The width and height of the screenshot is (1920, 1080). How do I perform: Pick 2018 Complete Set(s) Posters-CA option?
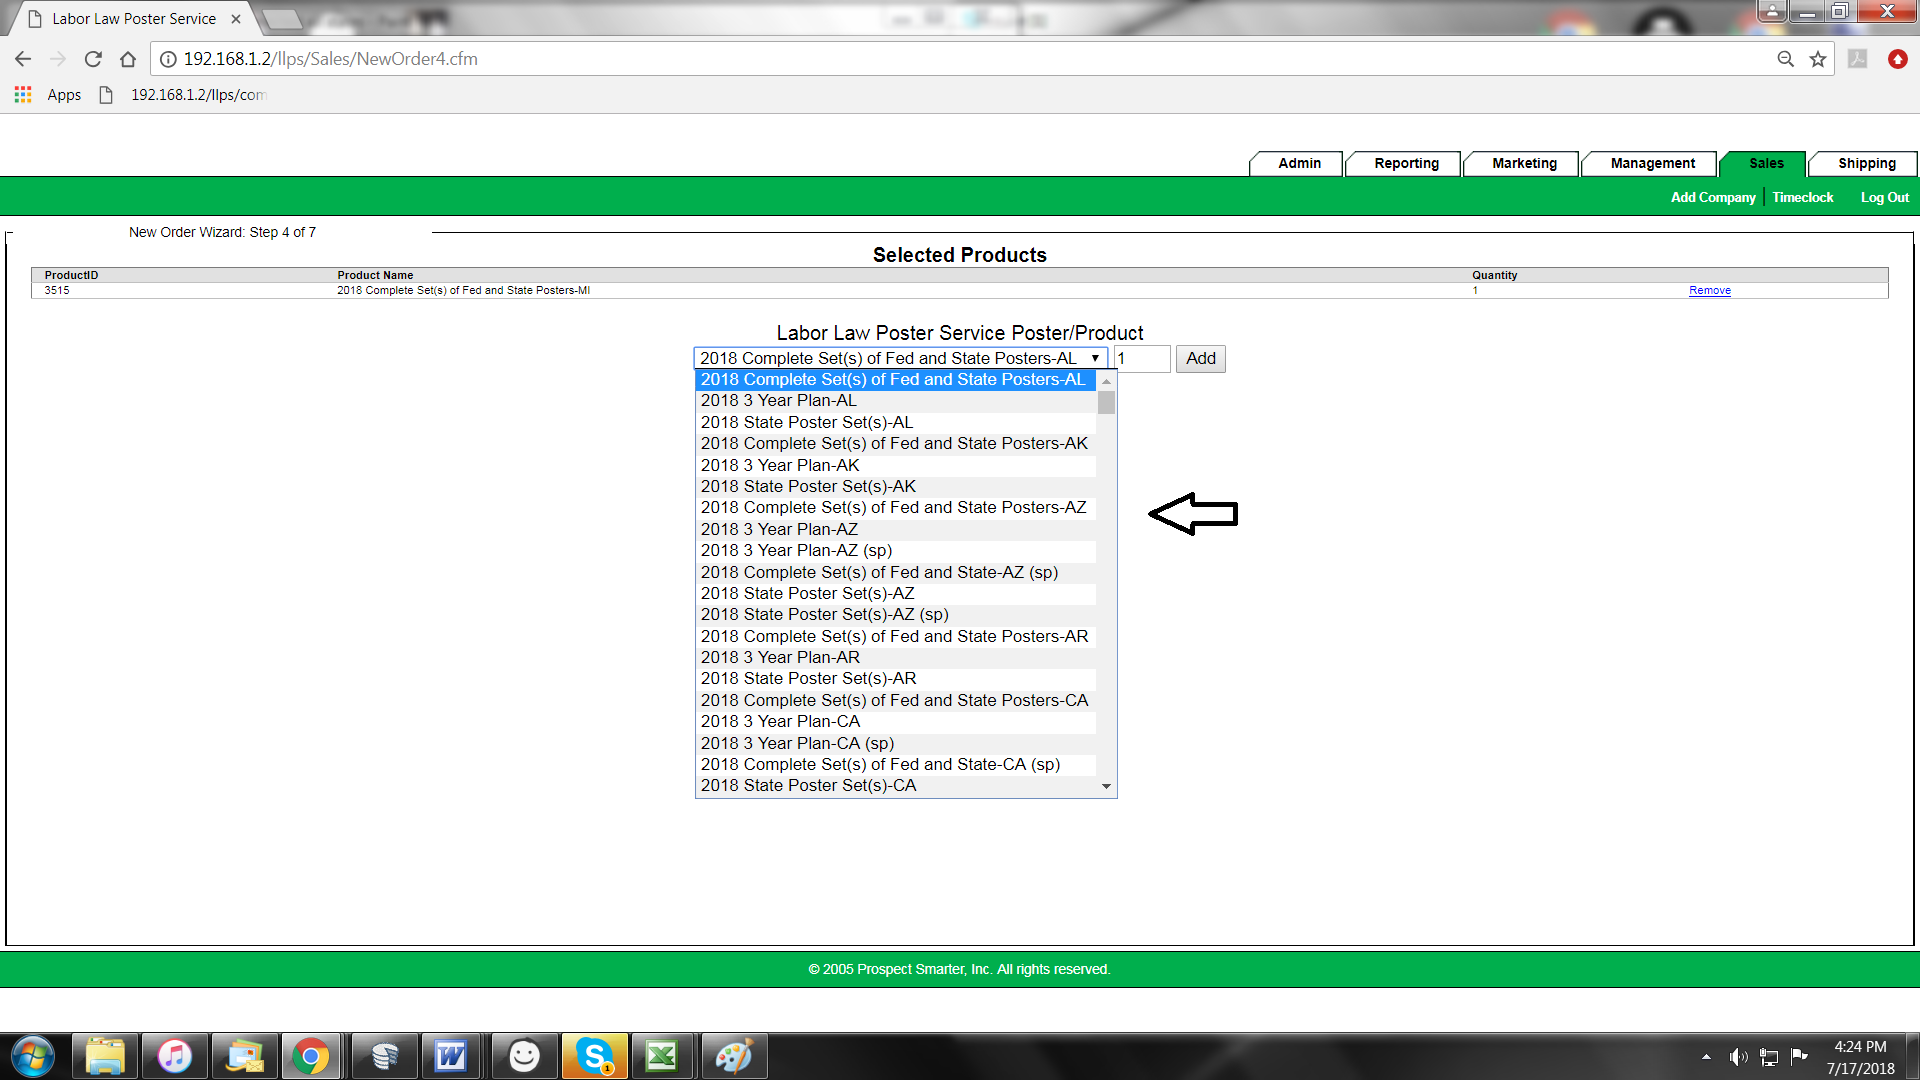click(894, 700)
